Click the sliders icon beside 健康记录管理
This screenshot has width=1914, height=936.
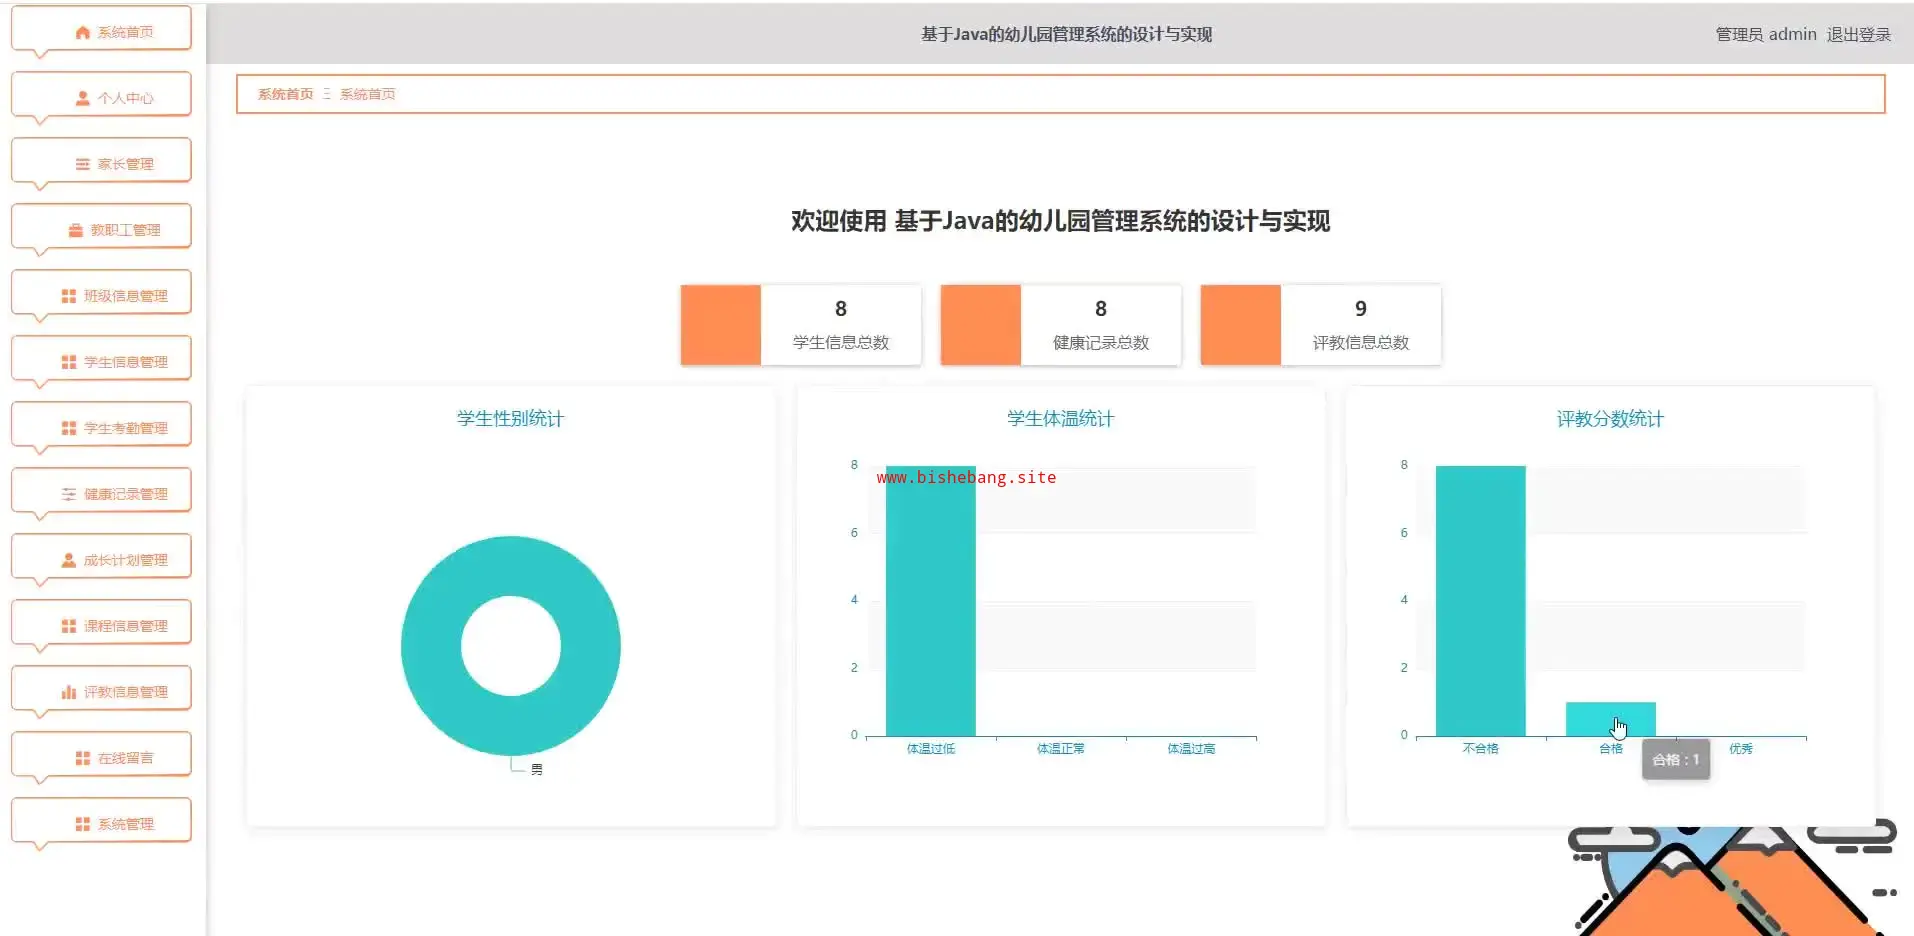[69, 495]
